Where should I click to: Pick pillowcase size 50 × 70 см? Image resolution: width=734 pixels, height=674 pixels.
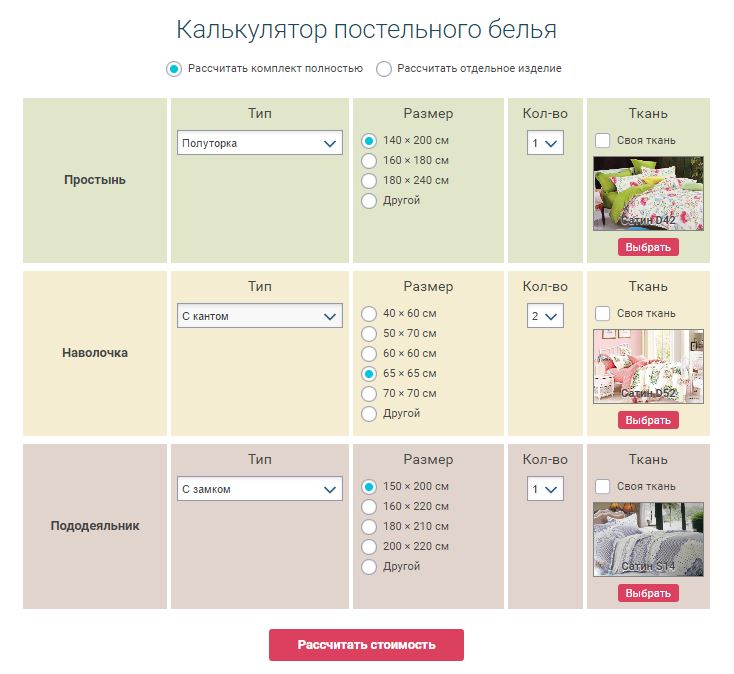tap(369, 333)
